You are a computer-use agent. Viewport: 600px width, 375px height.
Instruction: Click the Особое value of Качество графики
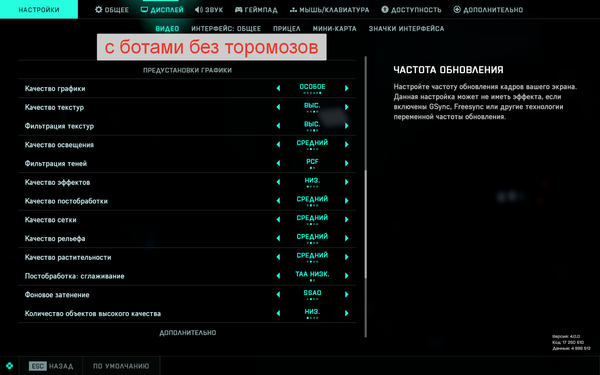(312, 87)
